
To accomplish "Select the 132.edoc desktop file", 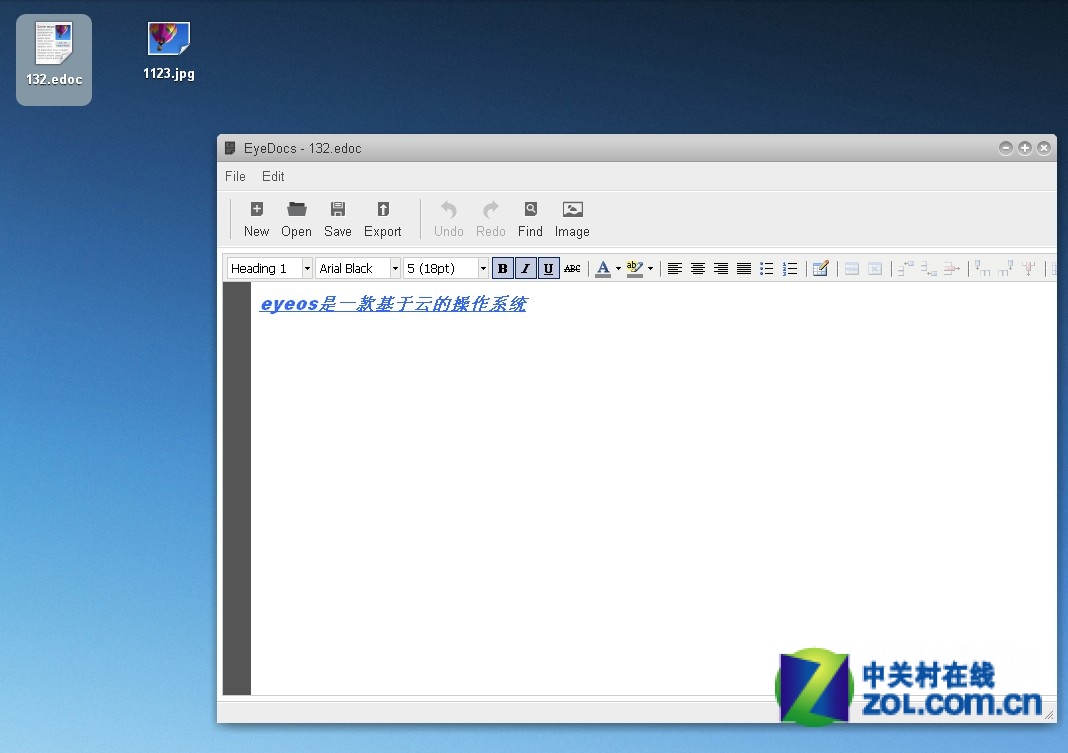I will [54, 60].
